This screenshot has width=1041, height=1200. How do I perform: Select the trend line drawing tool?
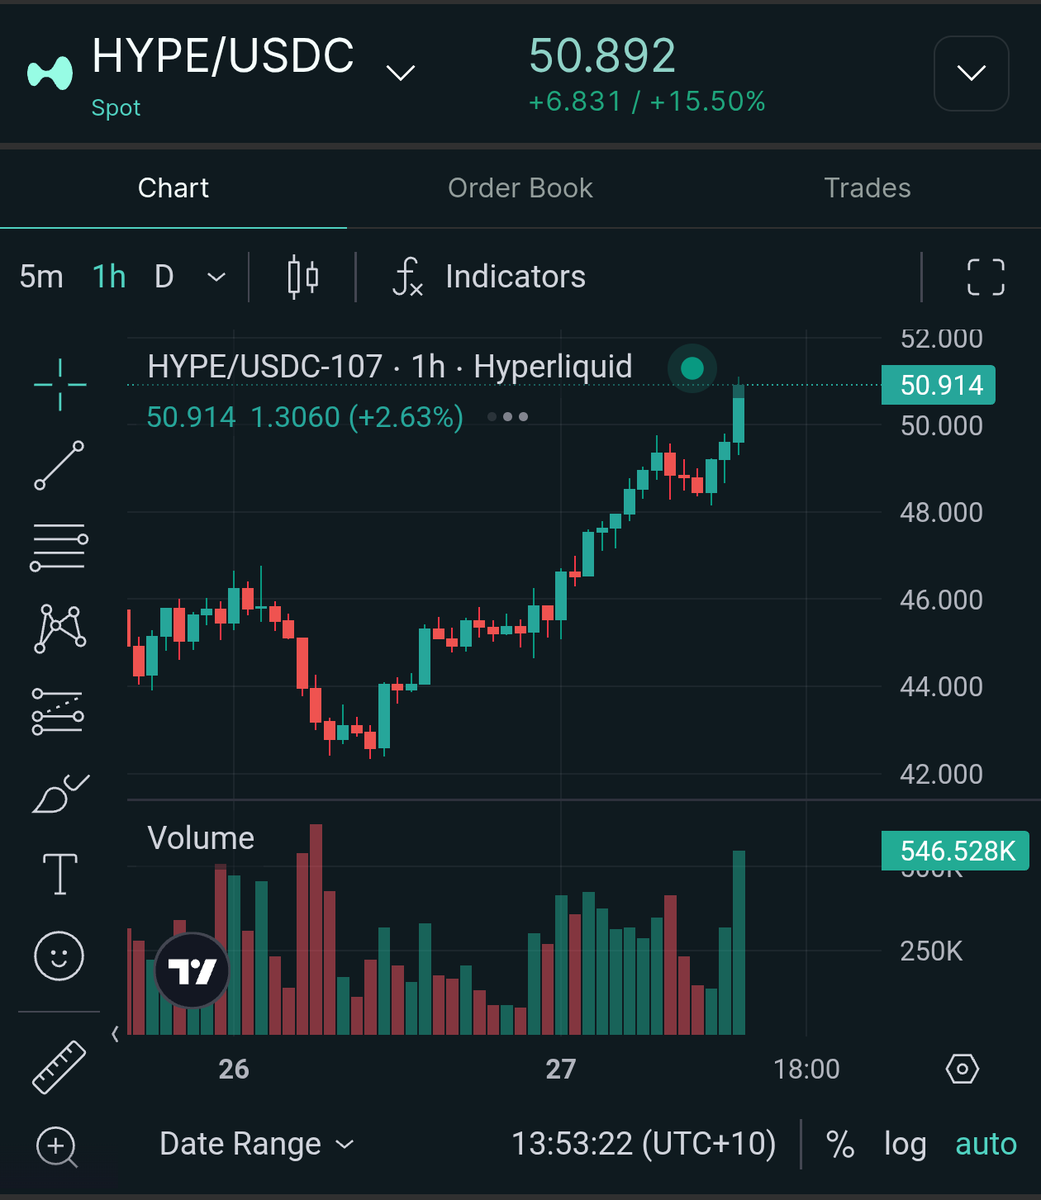pos(60,465)
